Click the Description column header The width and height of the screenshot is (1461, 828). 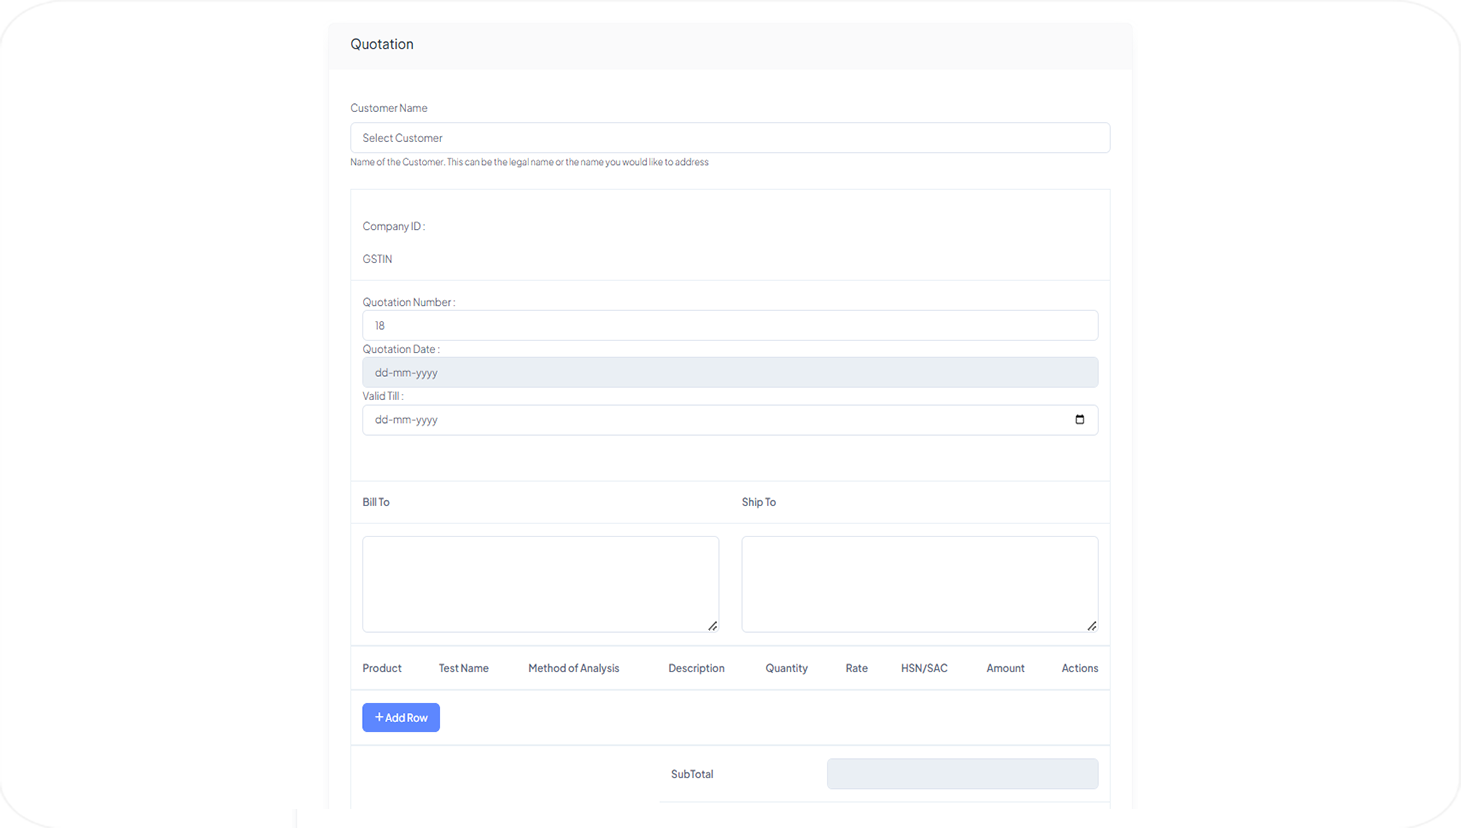coord(696,668)
